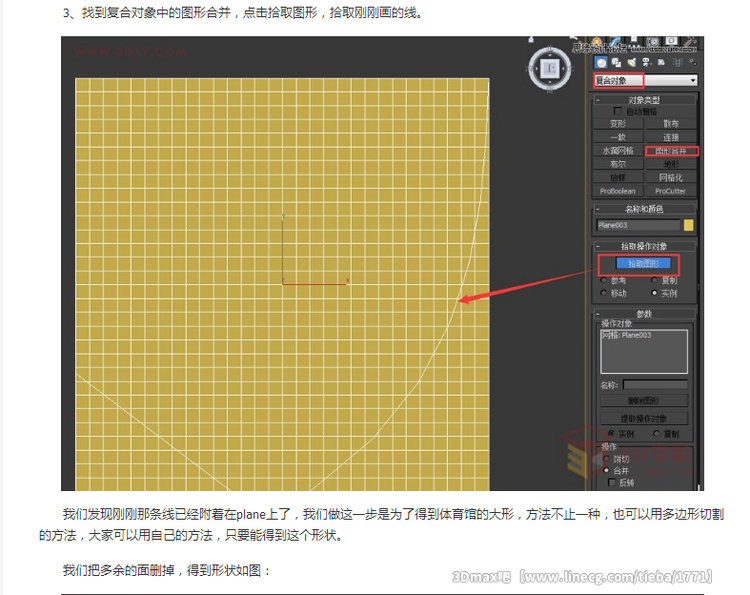Select the 饼切 operation radio
The height and width of the screenshot is (595, 750).
[x=606, y=459]
